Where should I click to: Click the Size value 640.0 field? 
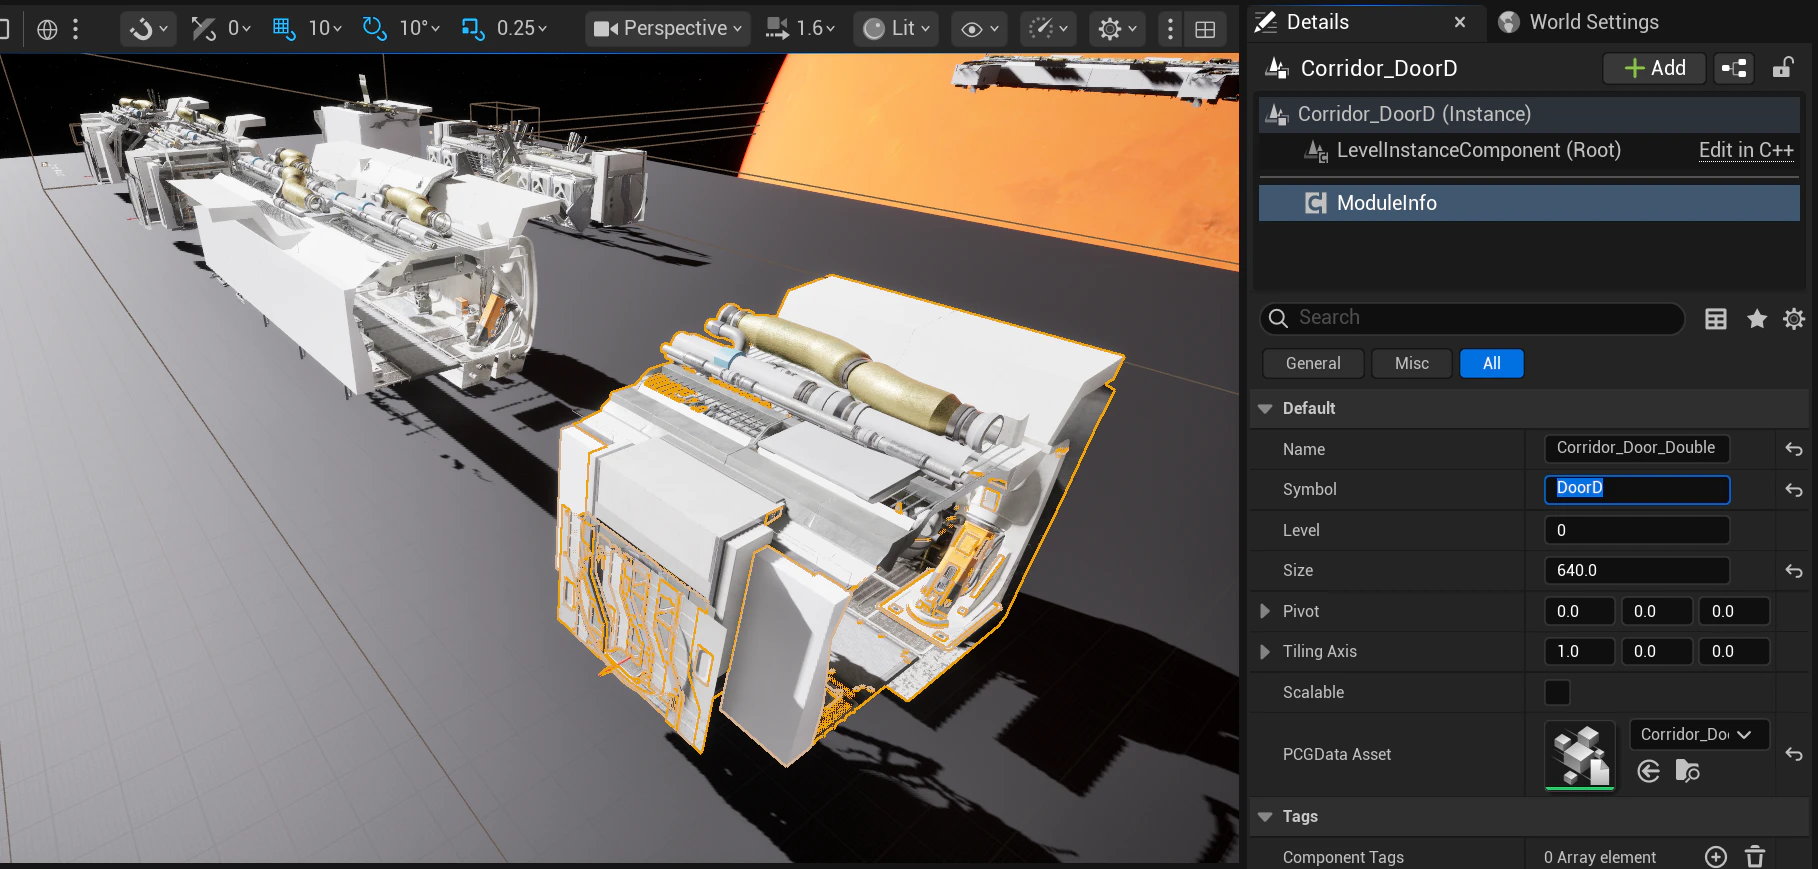click(1637, 570)
